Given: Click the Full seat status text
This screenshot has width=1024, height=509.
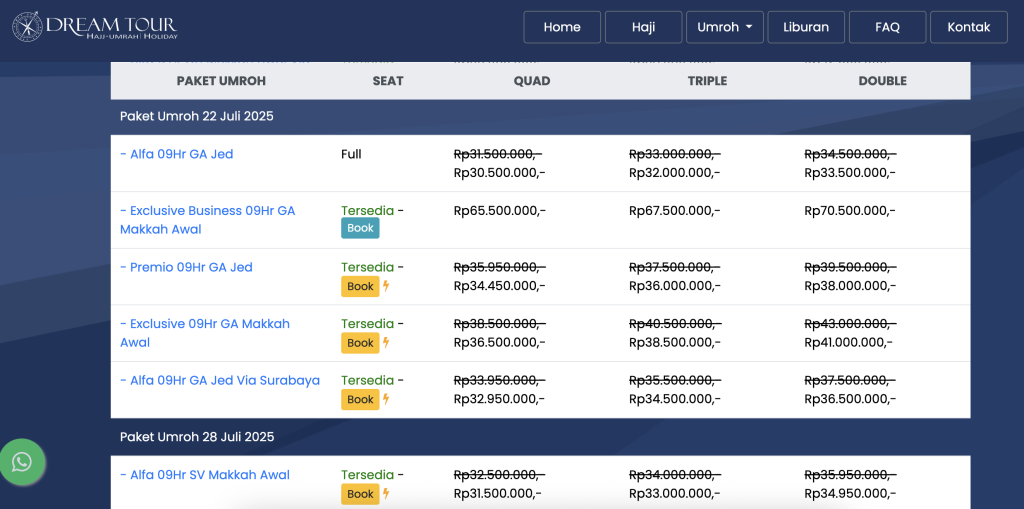Looking at the screenshot, I should [x=351, y=154].
